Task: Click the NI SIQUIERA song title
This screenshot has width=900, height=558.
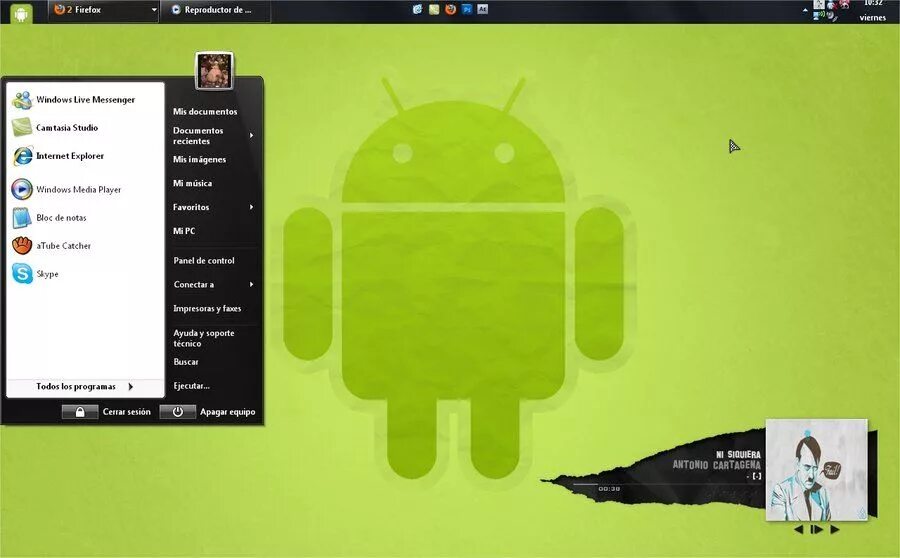Action: 738,455
